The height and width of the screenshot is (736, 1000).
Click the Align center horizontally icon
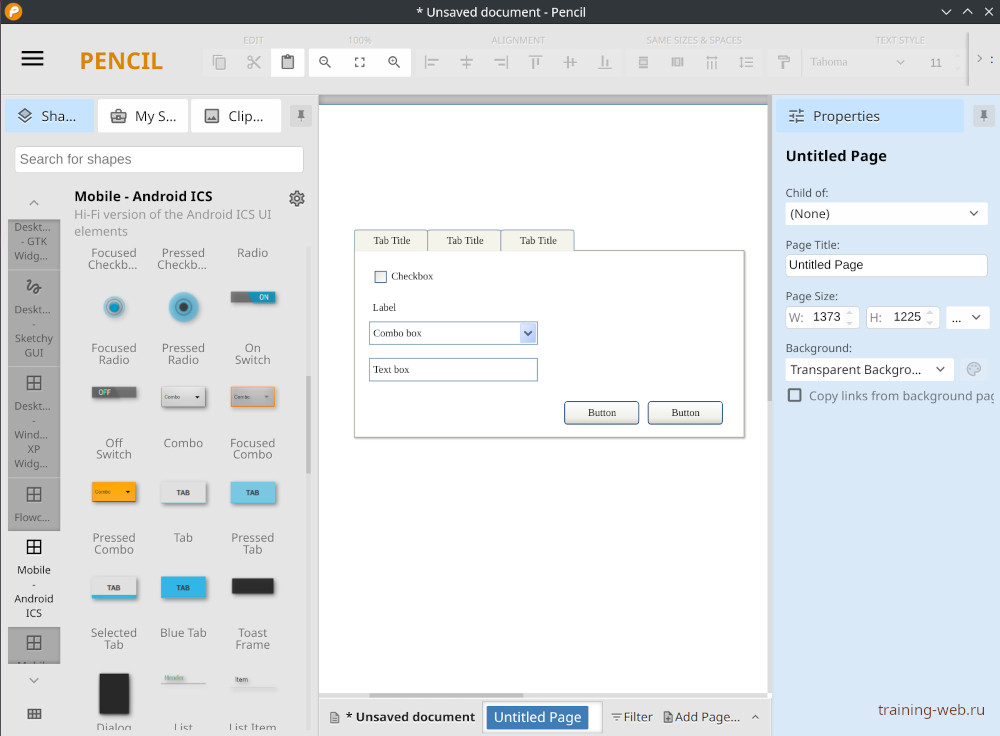466,62
